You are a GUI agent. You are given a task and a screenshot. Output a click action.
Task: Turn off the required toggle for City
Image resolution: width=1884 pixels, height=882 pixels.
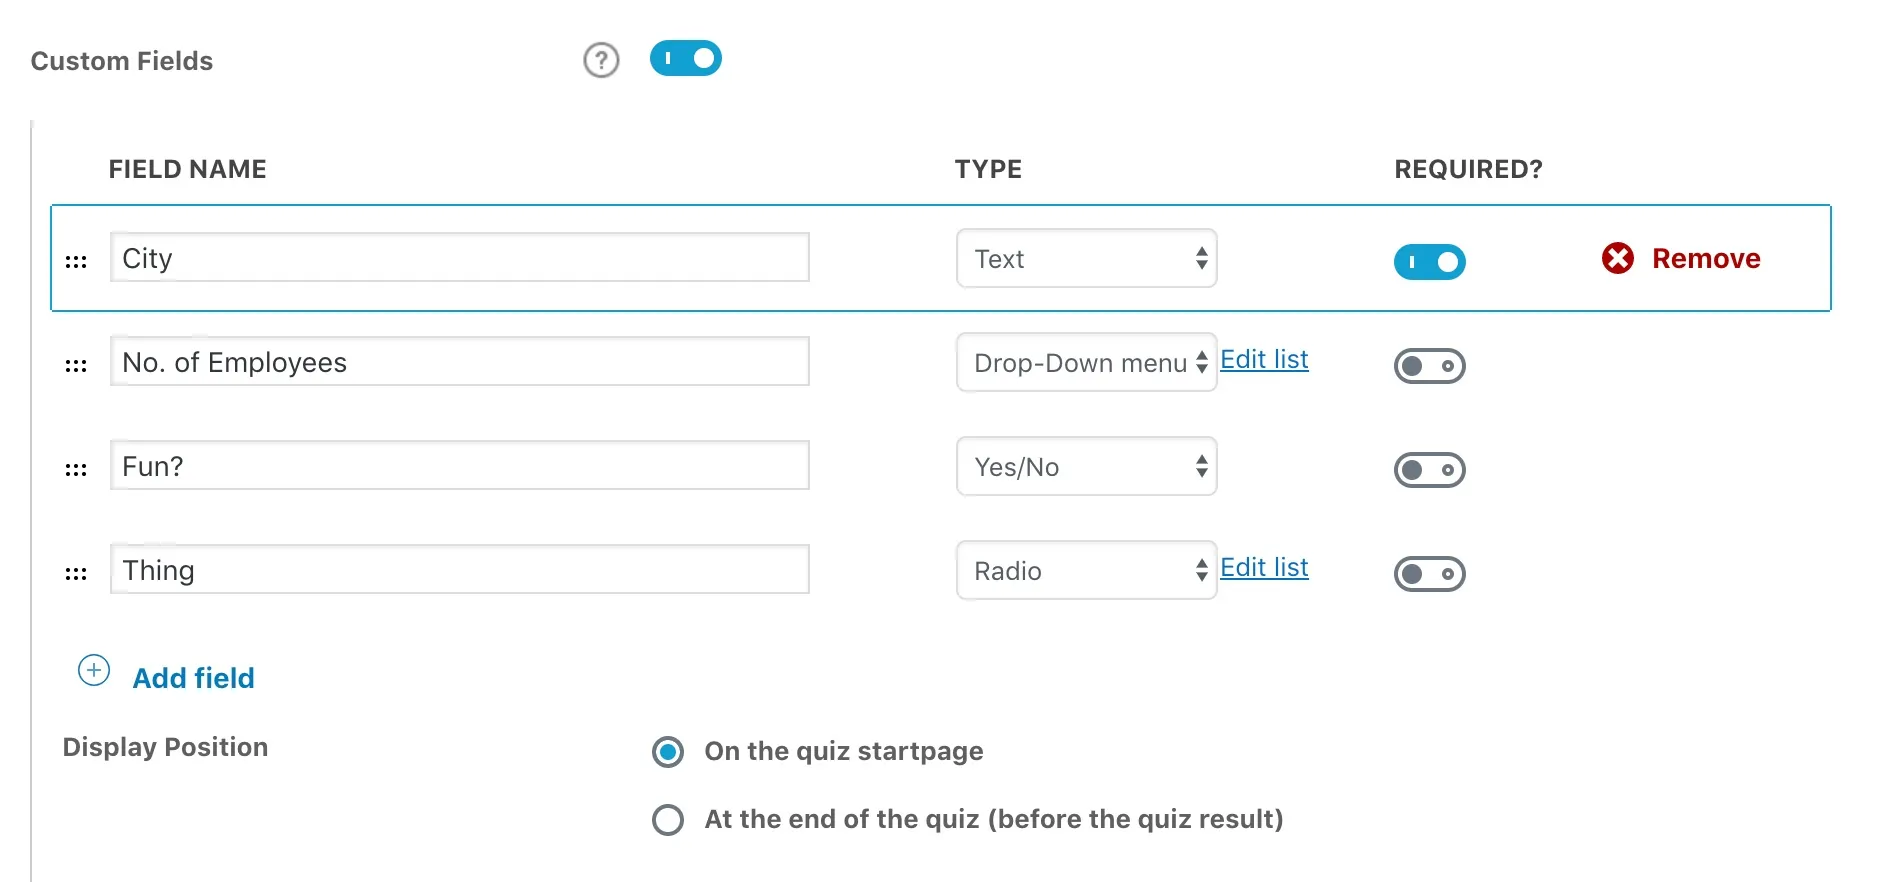click(1429, 261)
